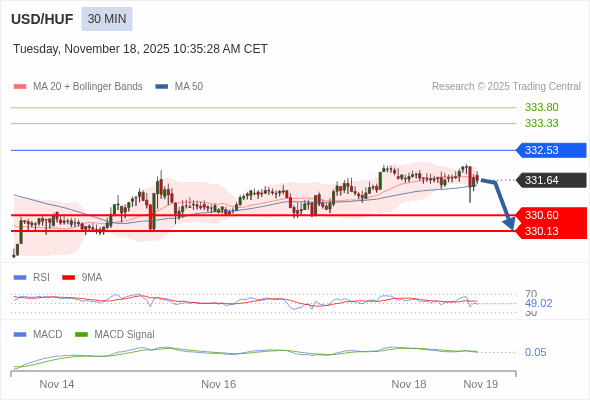This screenshot has height=400, width=590.
Task: Toggle the MACD legend entry
Action: (38, 335)
